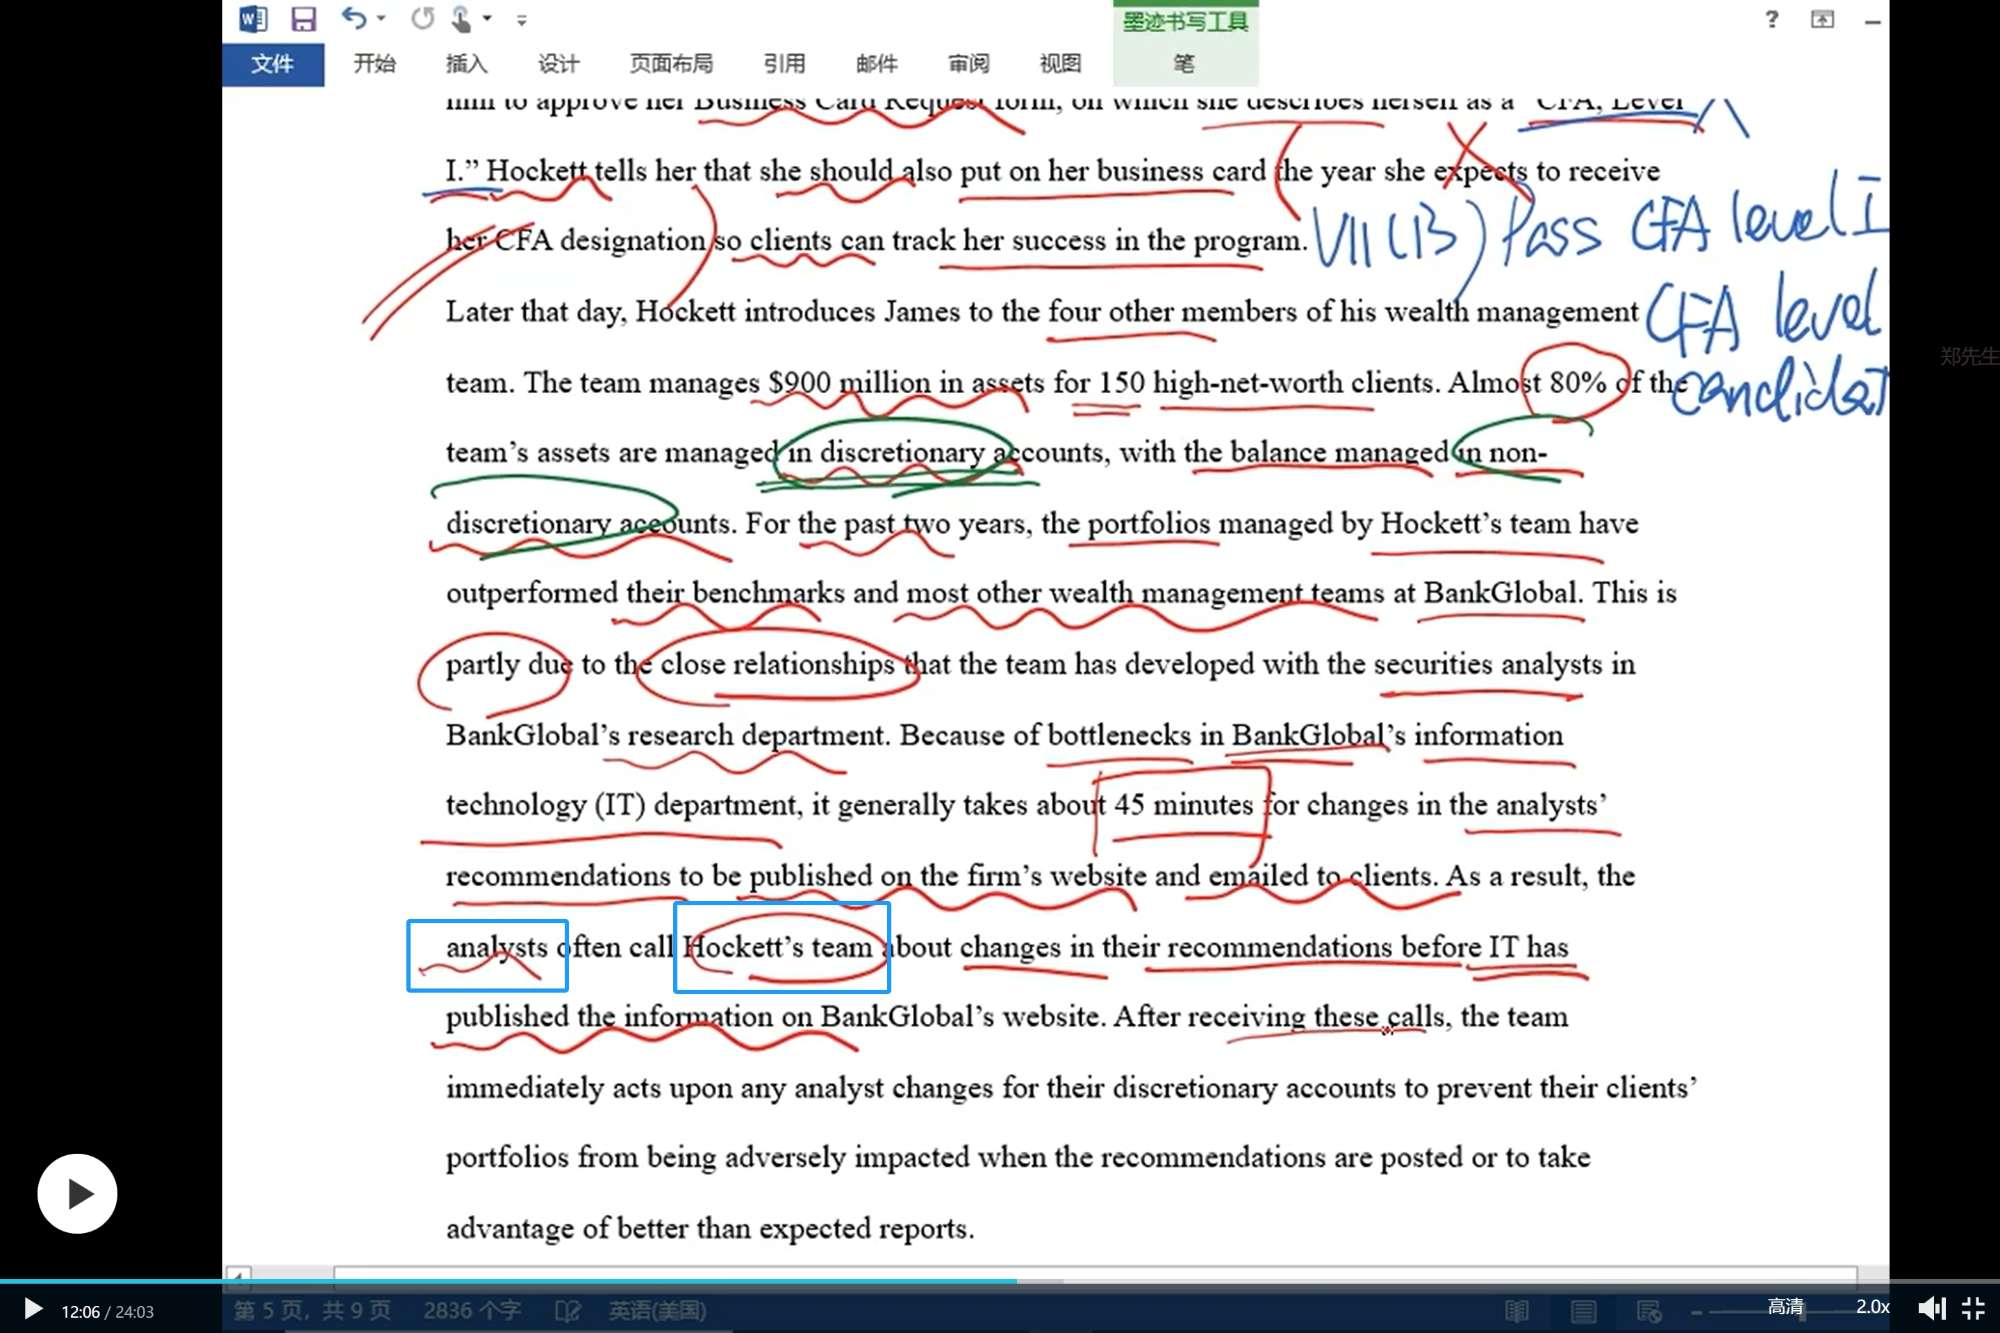Change video quality 高清

coord(1785,1306)
